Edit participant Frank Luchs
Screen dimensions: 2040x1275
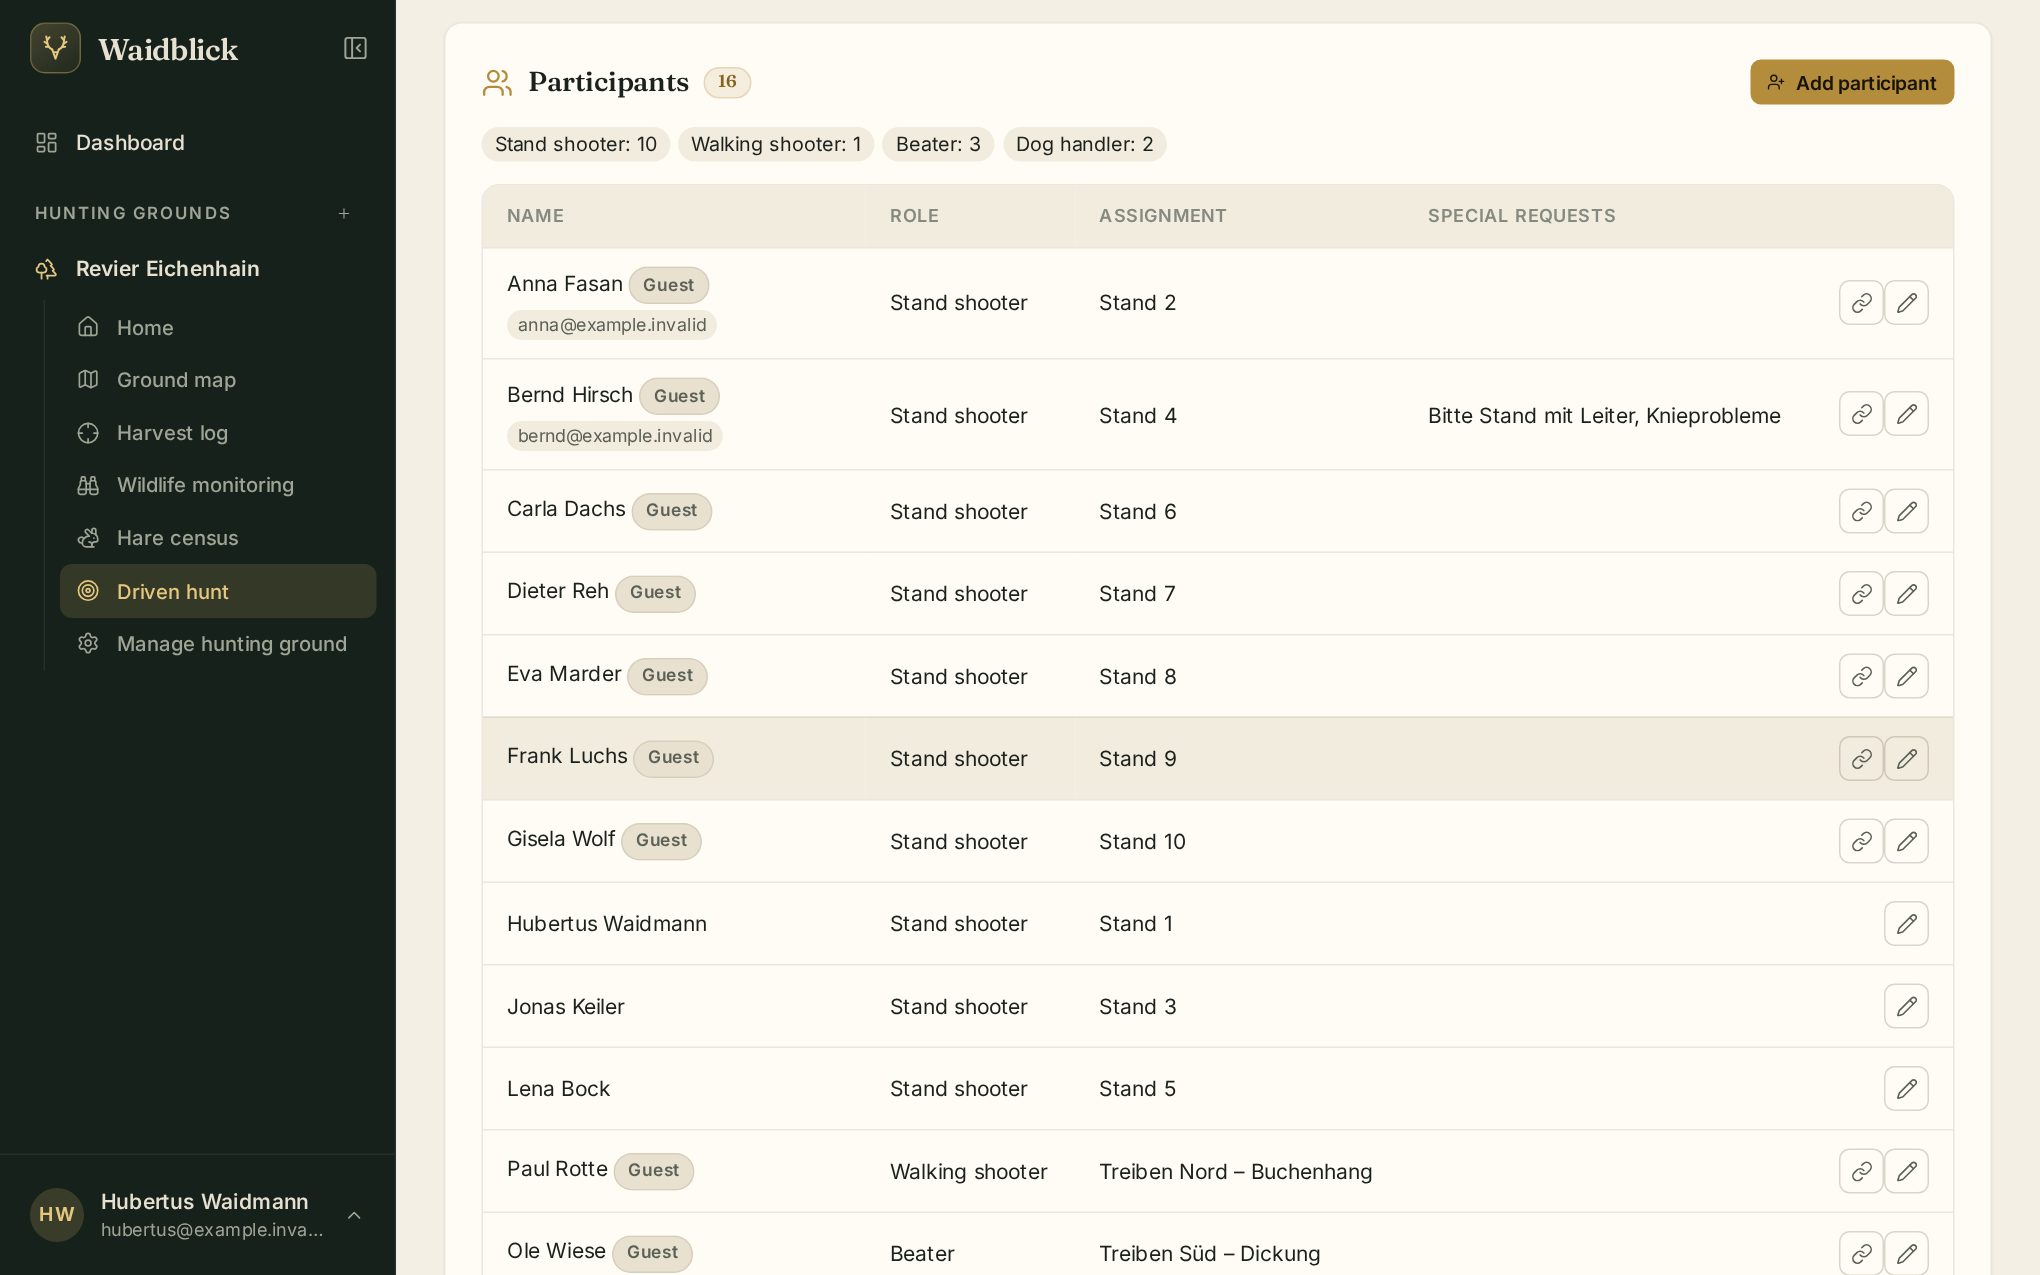click(1906, 758)
